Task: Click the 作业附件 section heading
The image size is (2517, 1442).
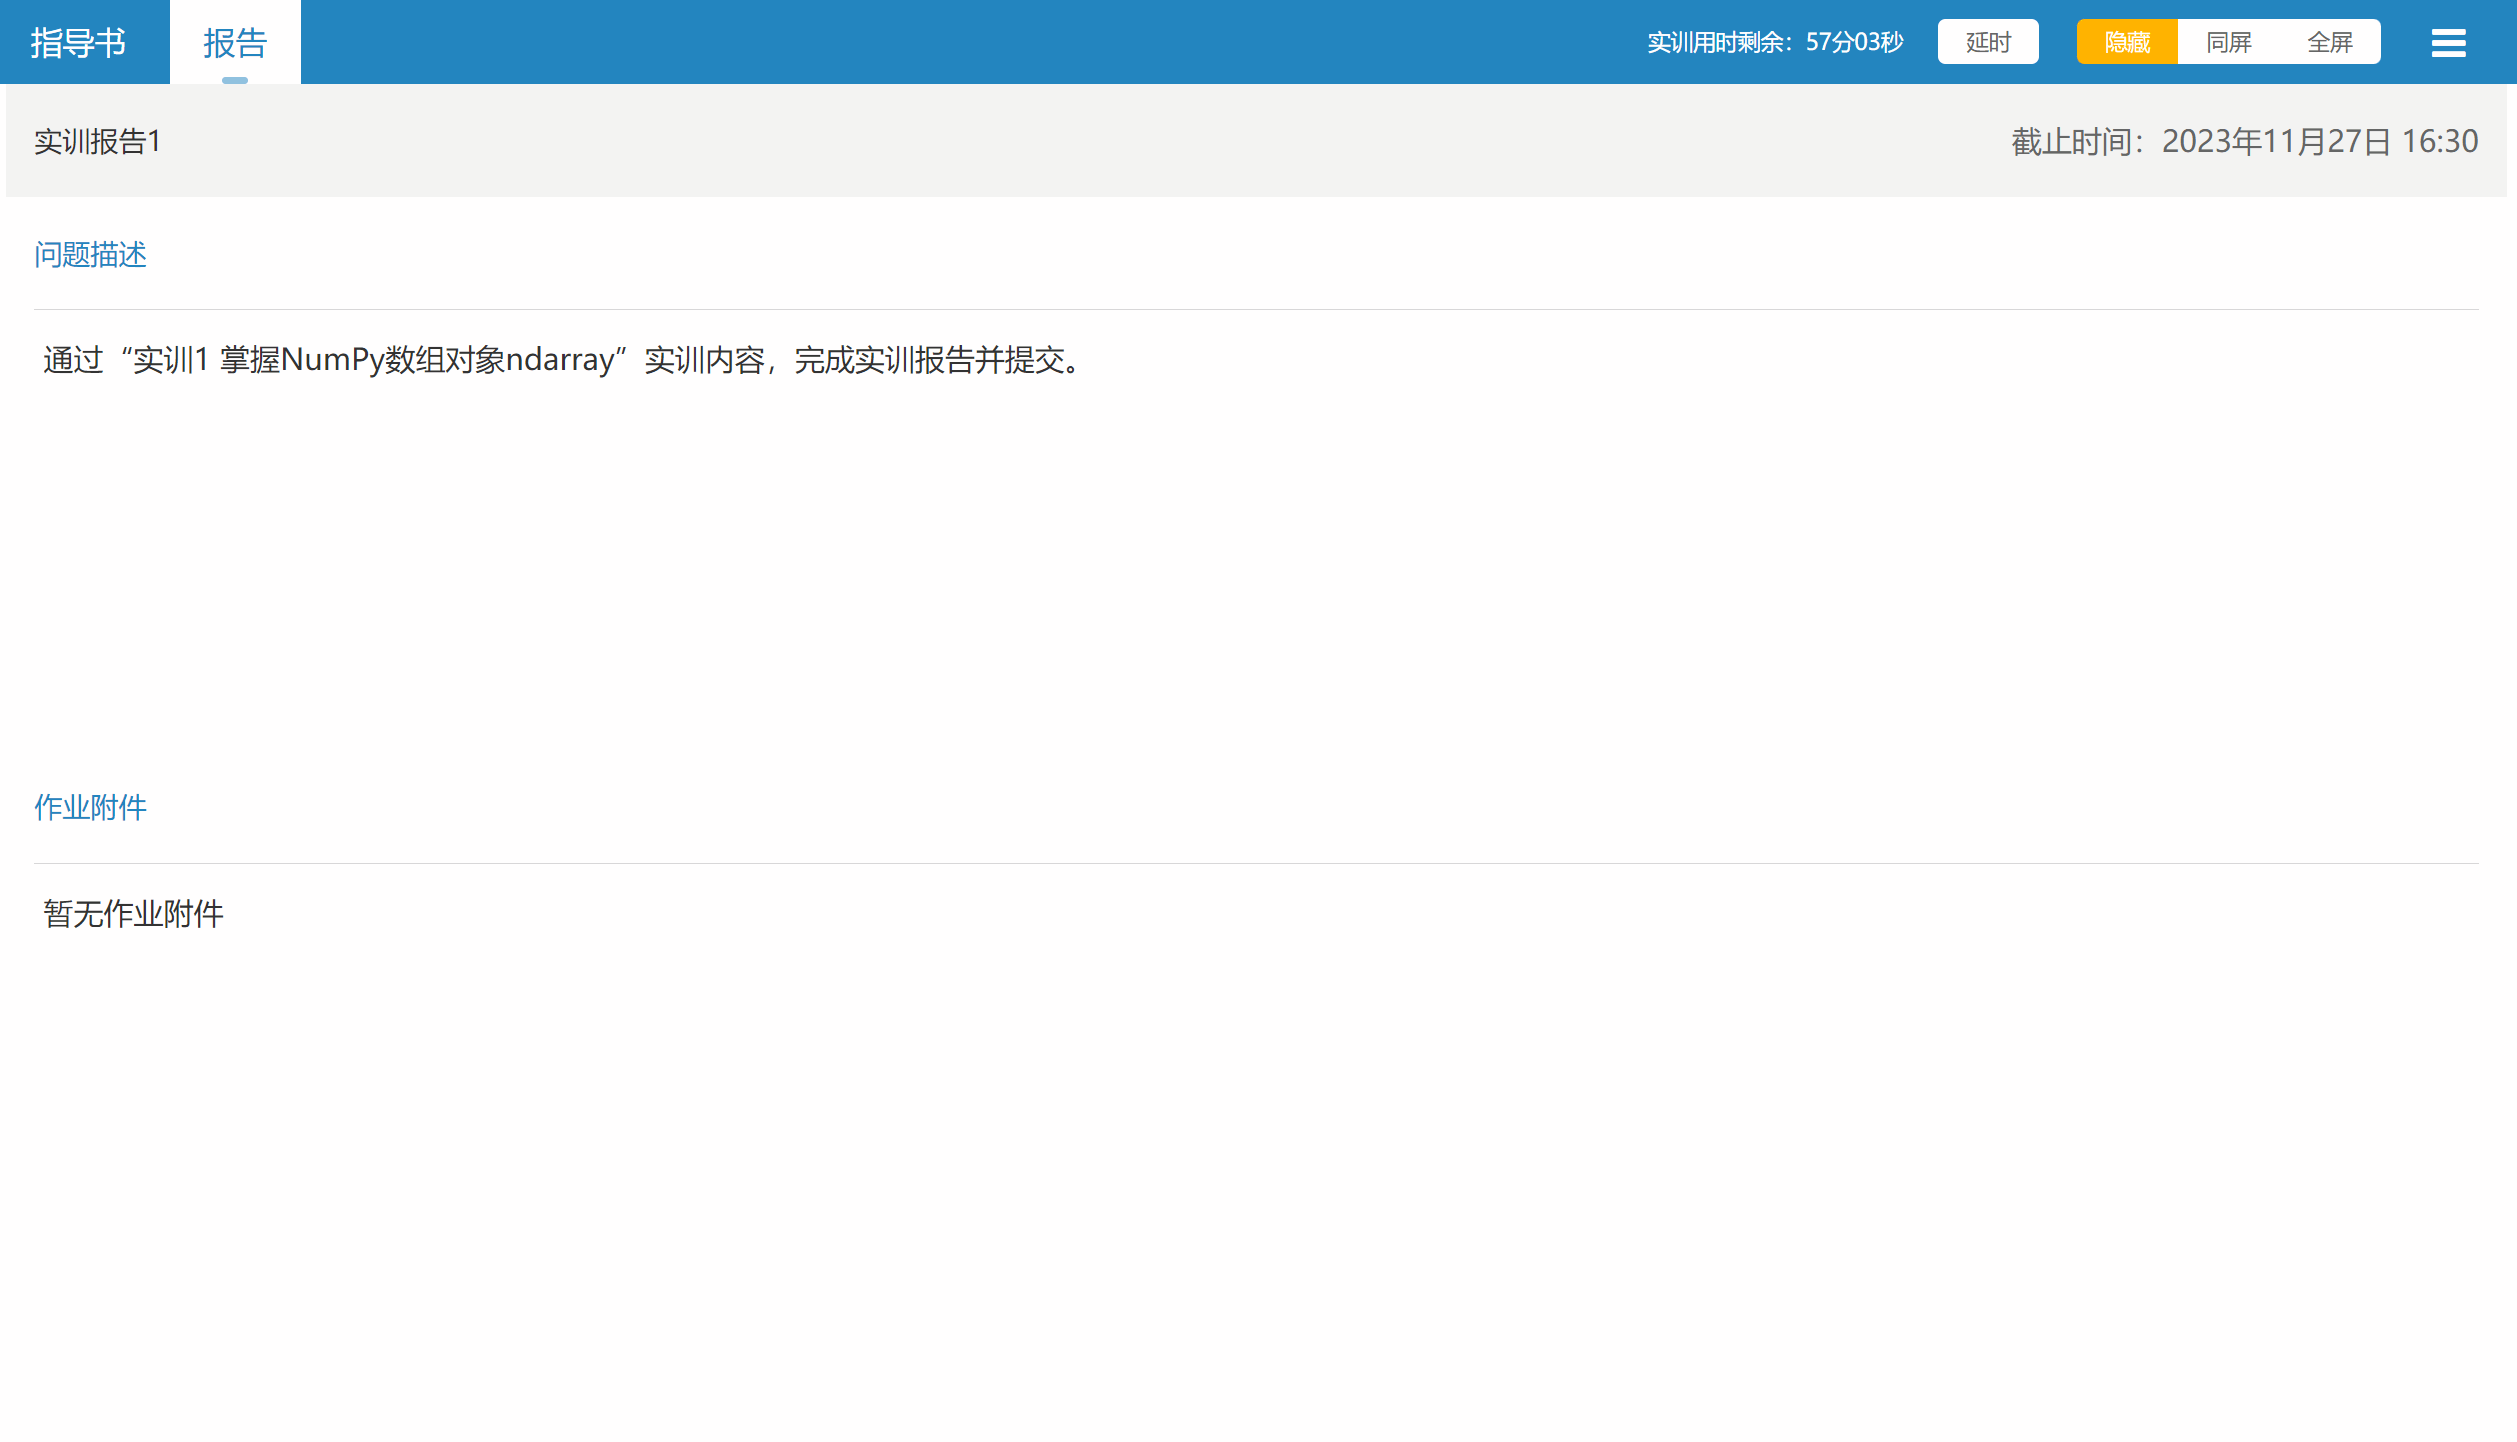Action: point(90,807)
